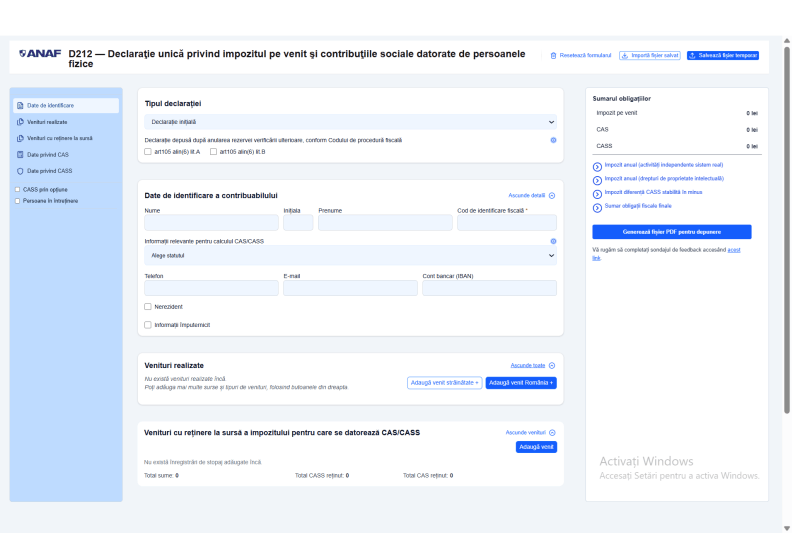Focus the Cod de identificare fiscală field
This screenshot has width=800, height=533.
(x=506, y=223)
